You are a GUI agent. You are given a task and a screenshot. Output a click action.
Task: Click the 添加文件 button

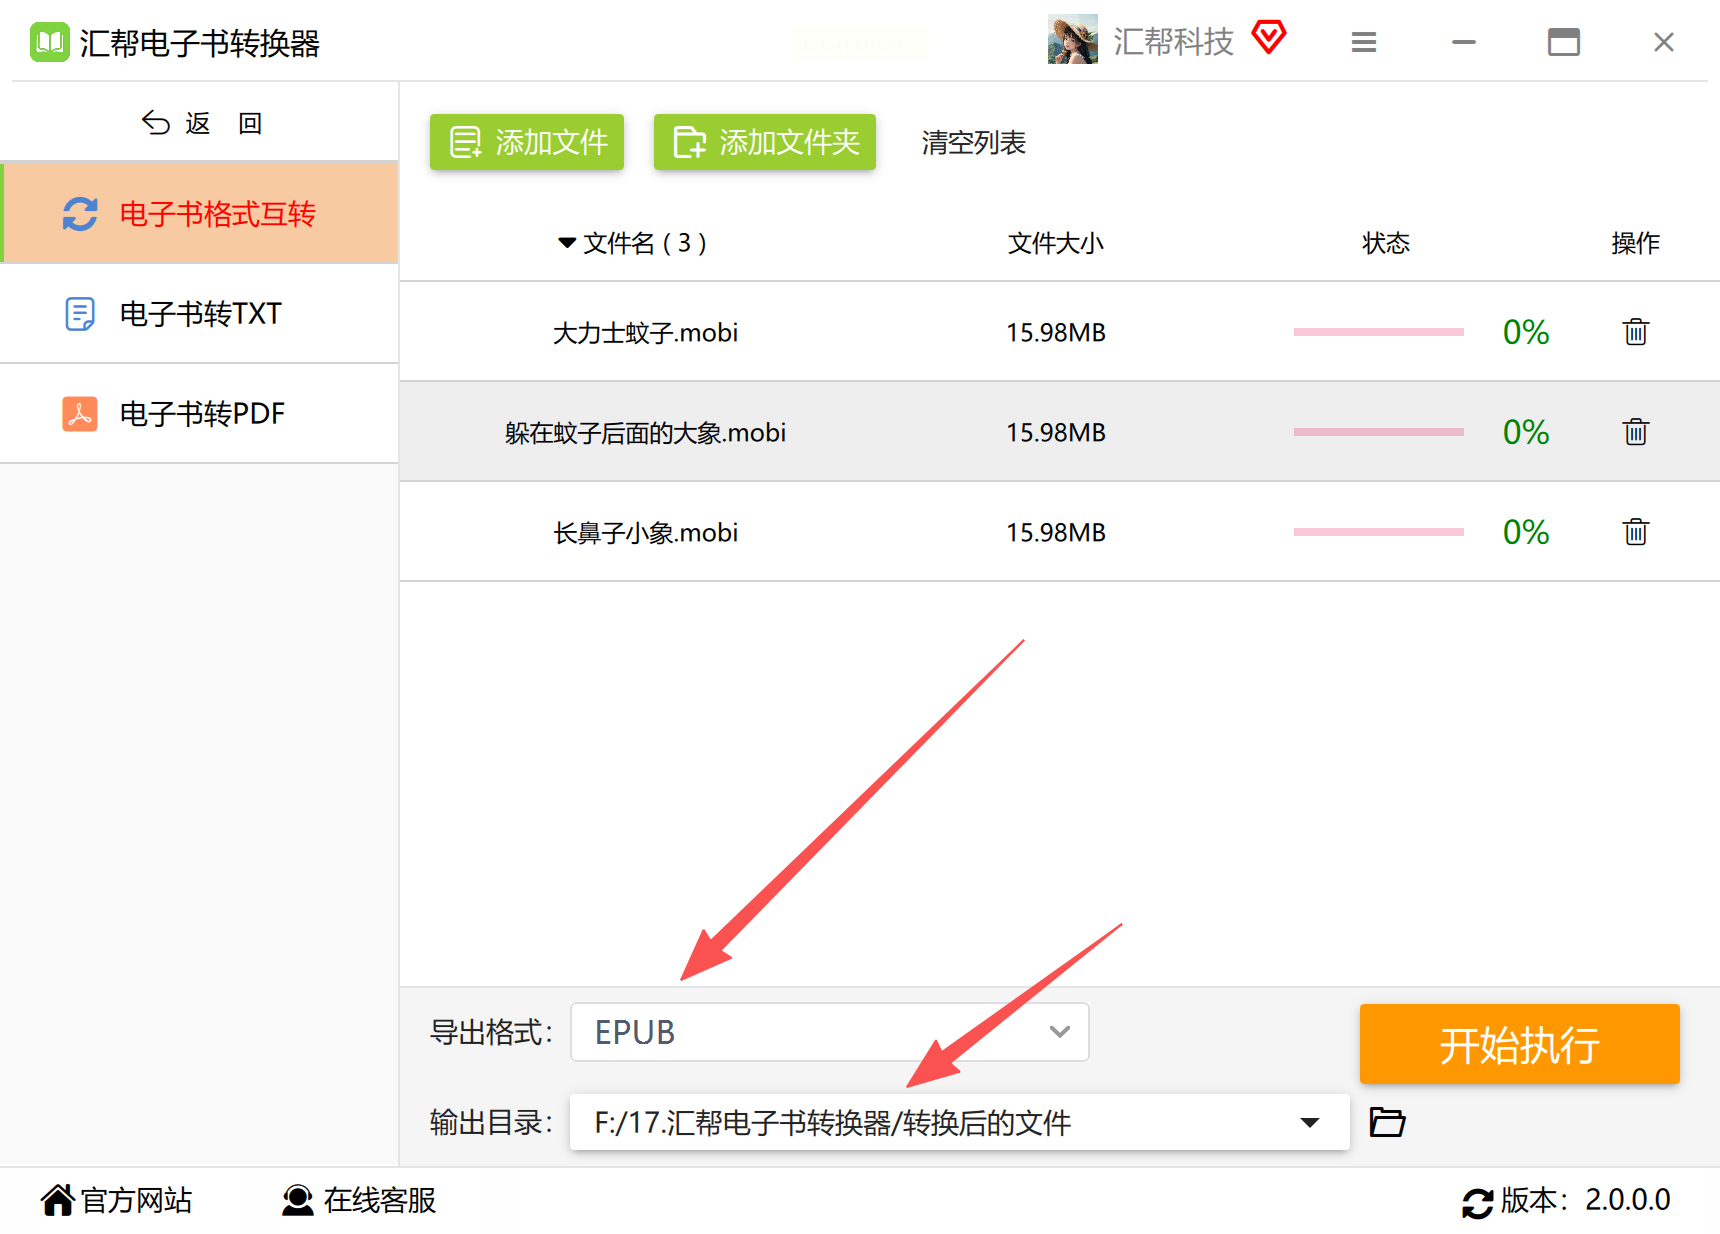point(527,142)
